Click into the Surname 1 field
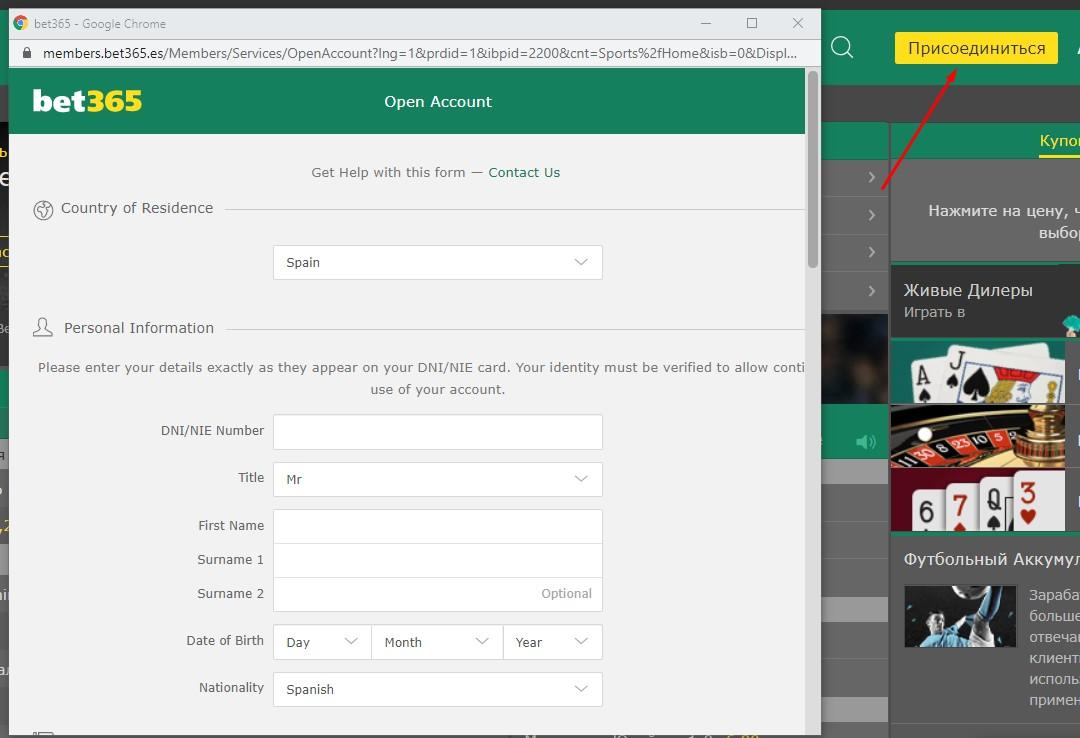The height and width of the screenshot is (738, 1080). coord(437,560)
